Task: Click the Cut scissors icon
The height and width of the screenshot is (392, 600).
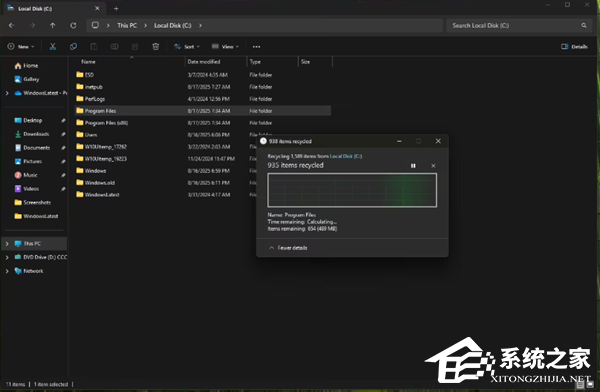Action: 52,47
